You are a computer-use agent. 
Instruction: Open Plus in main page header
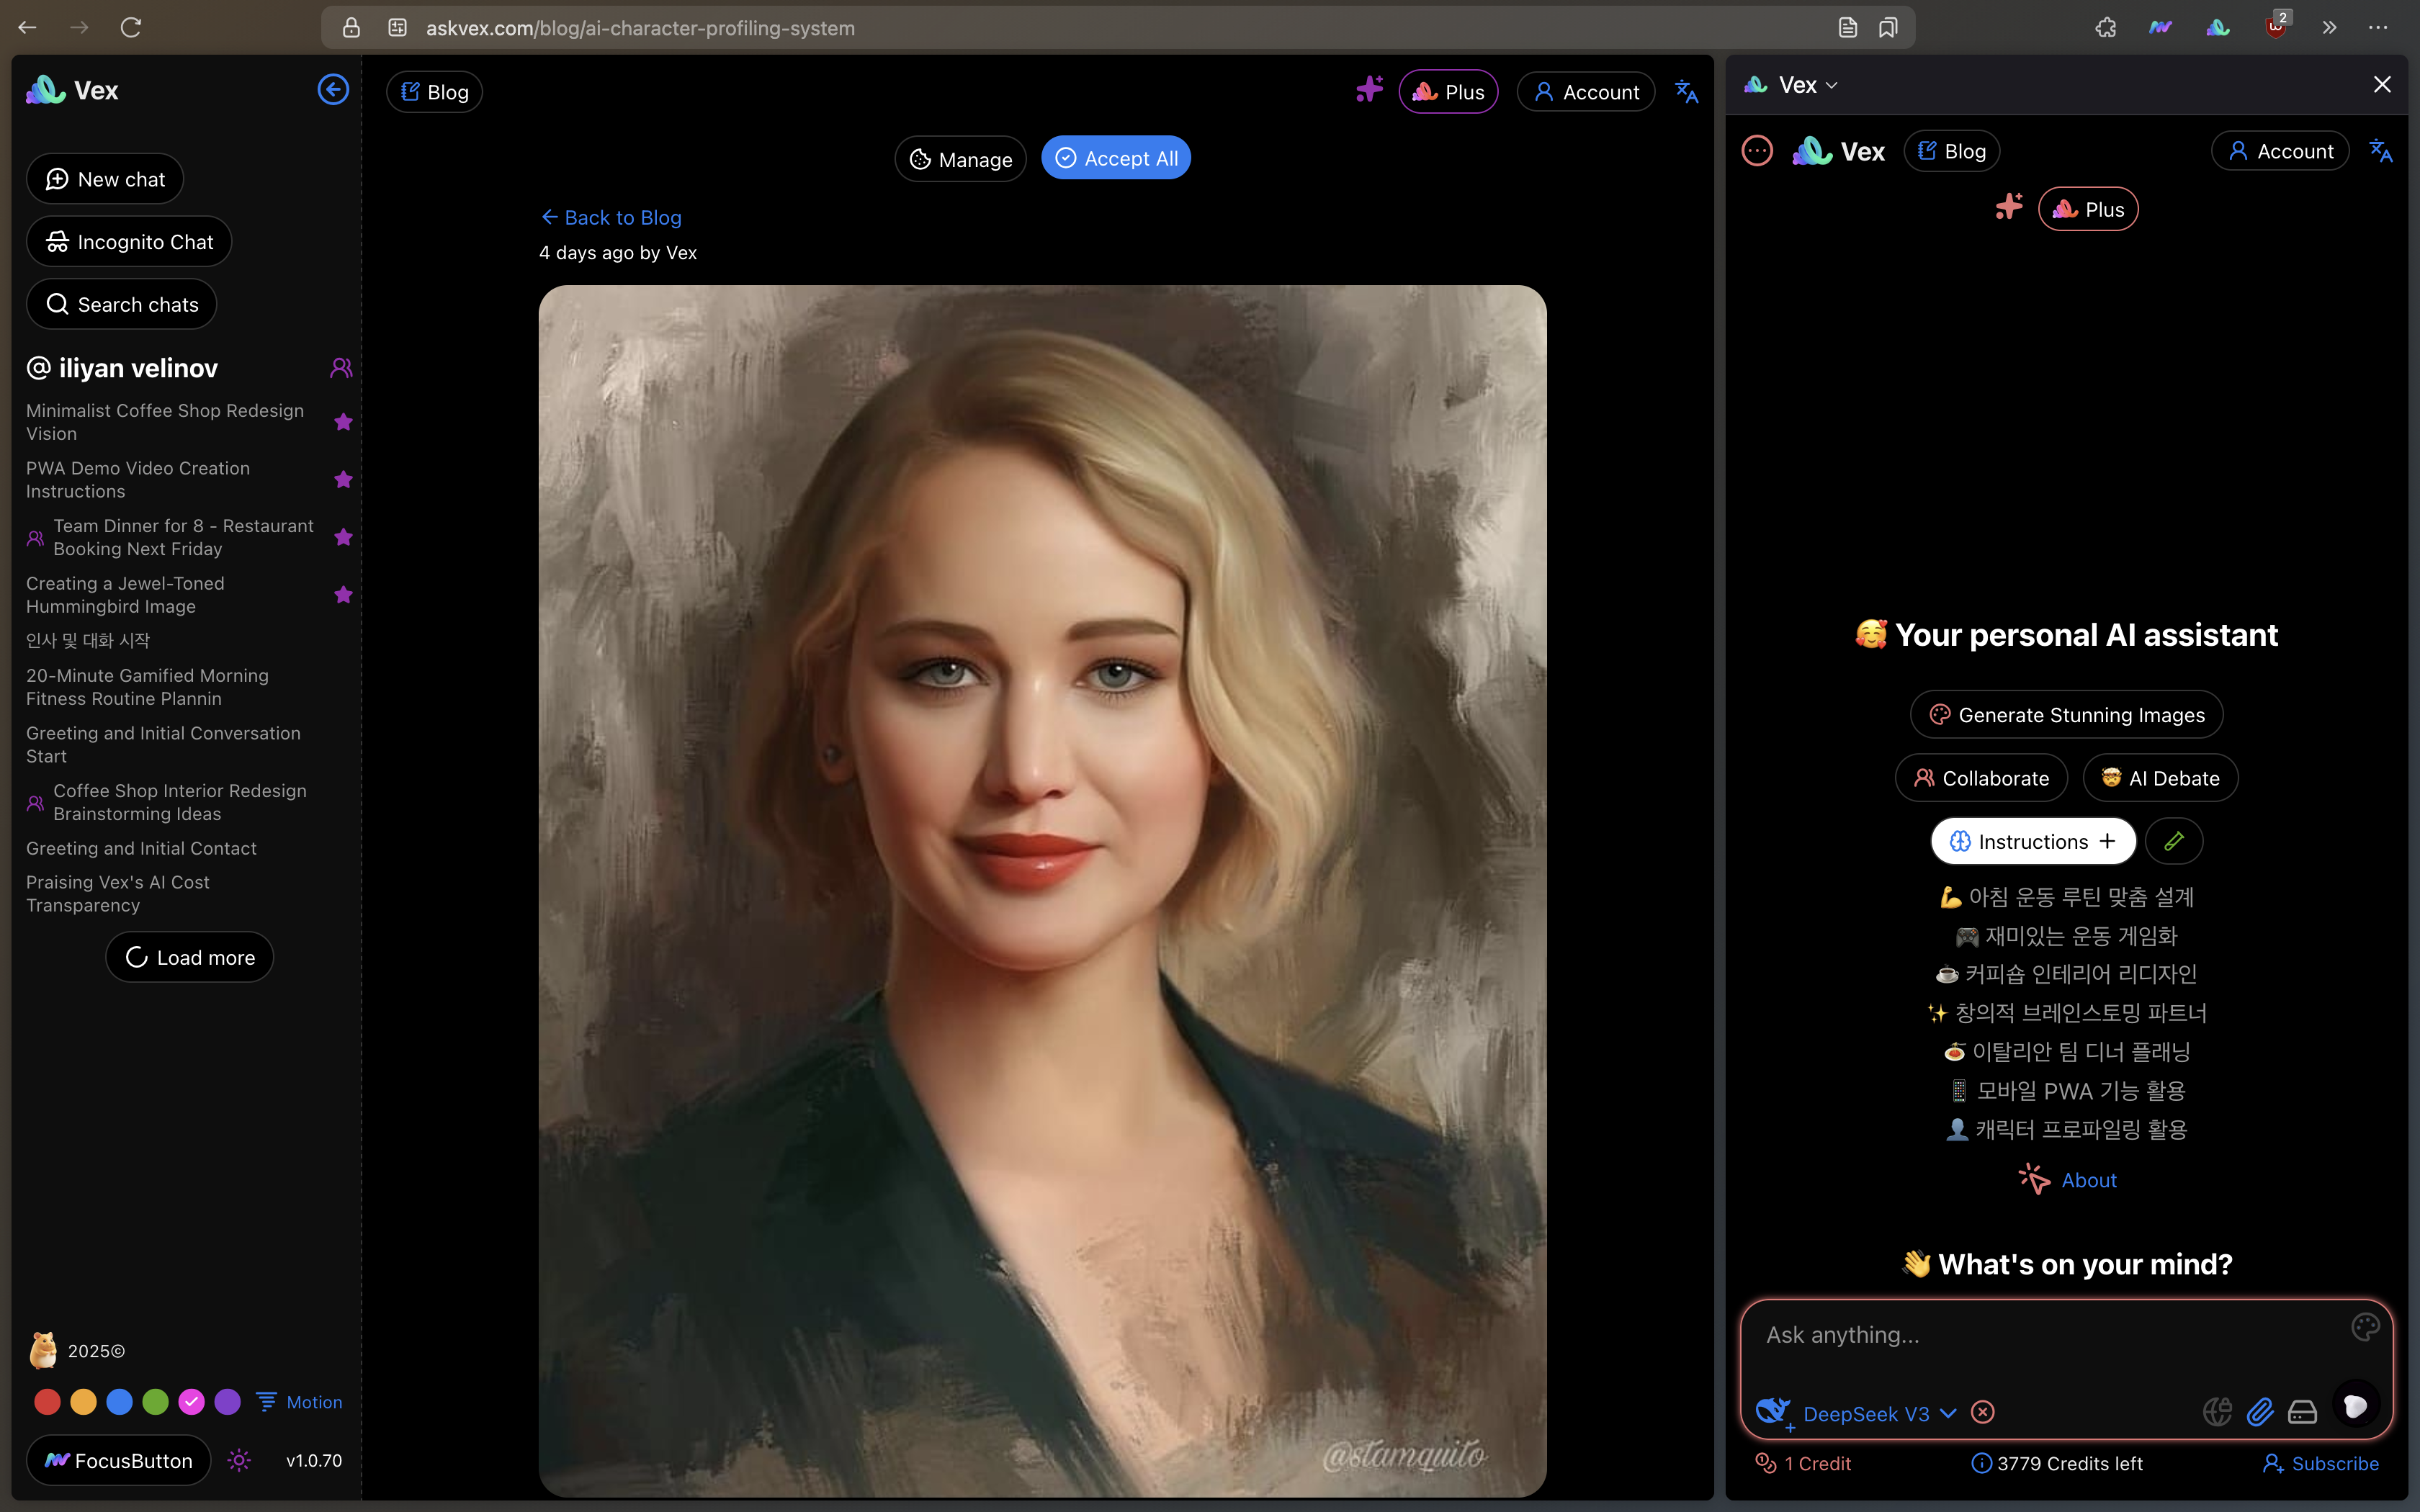point(1448,92)
